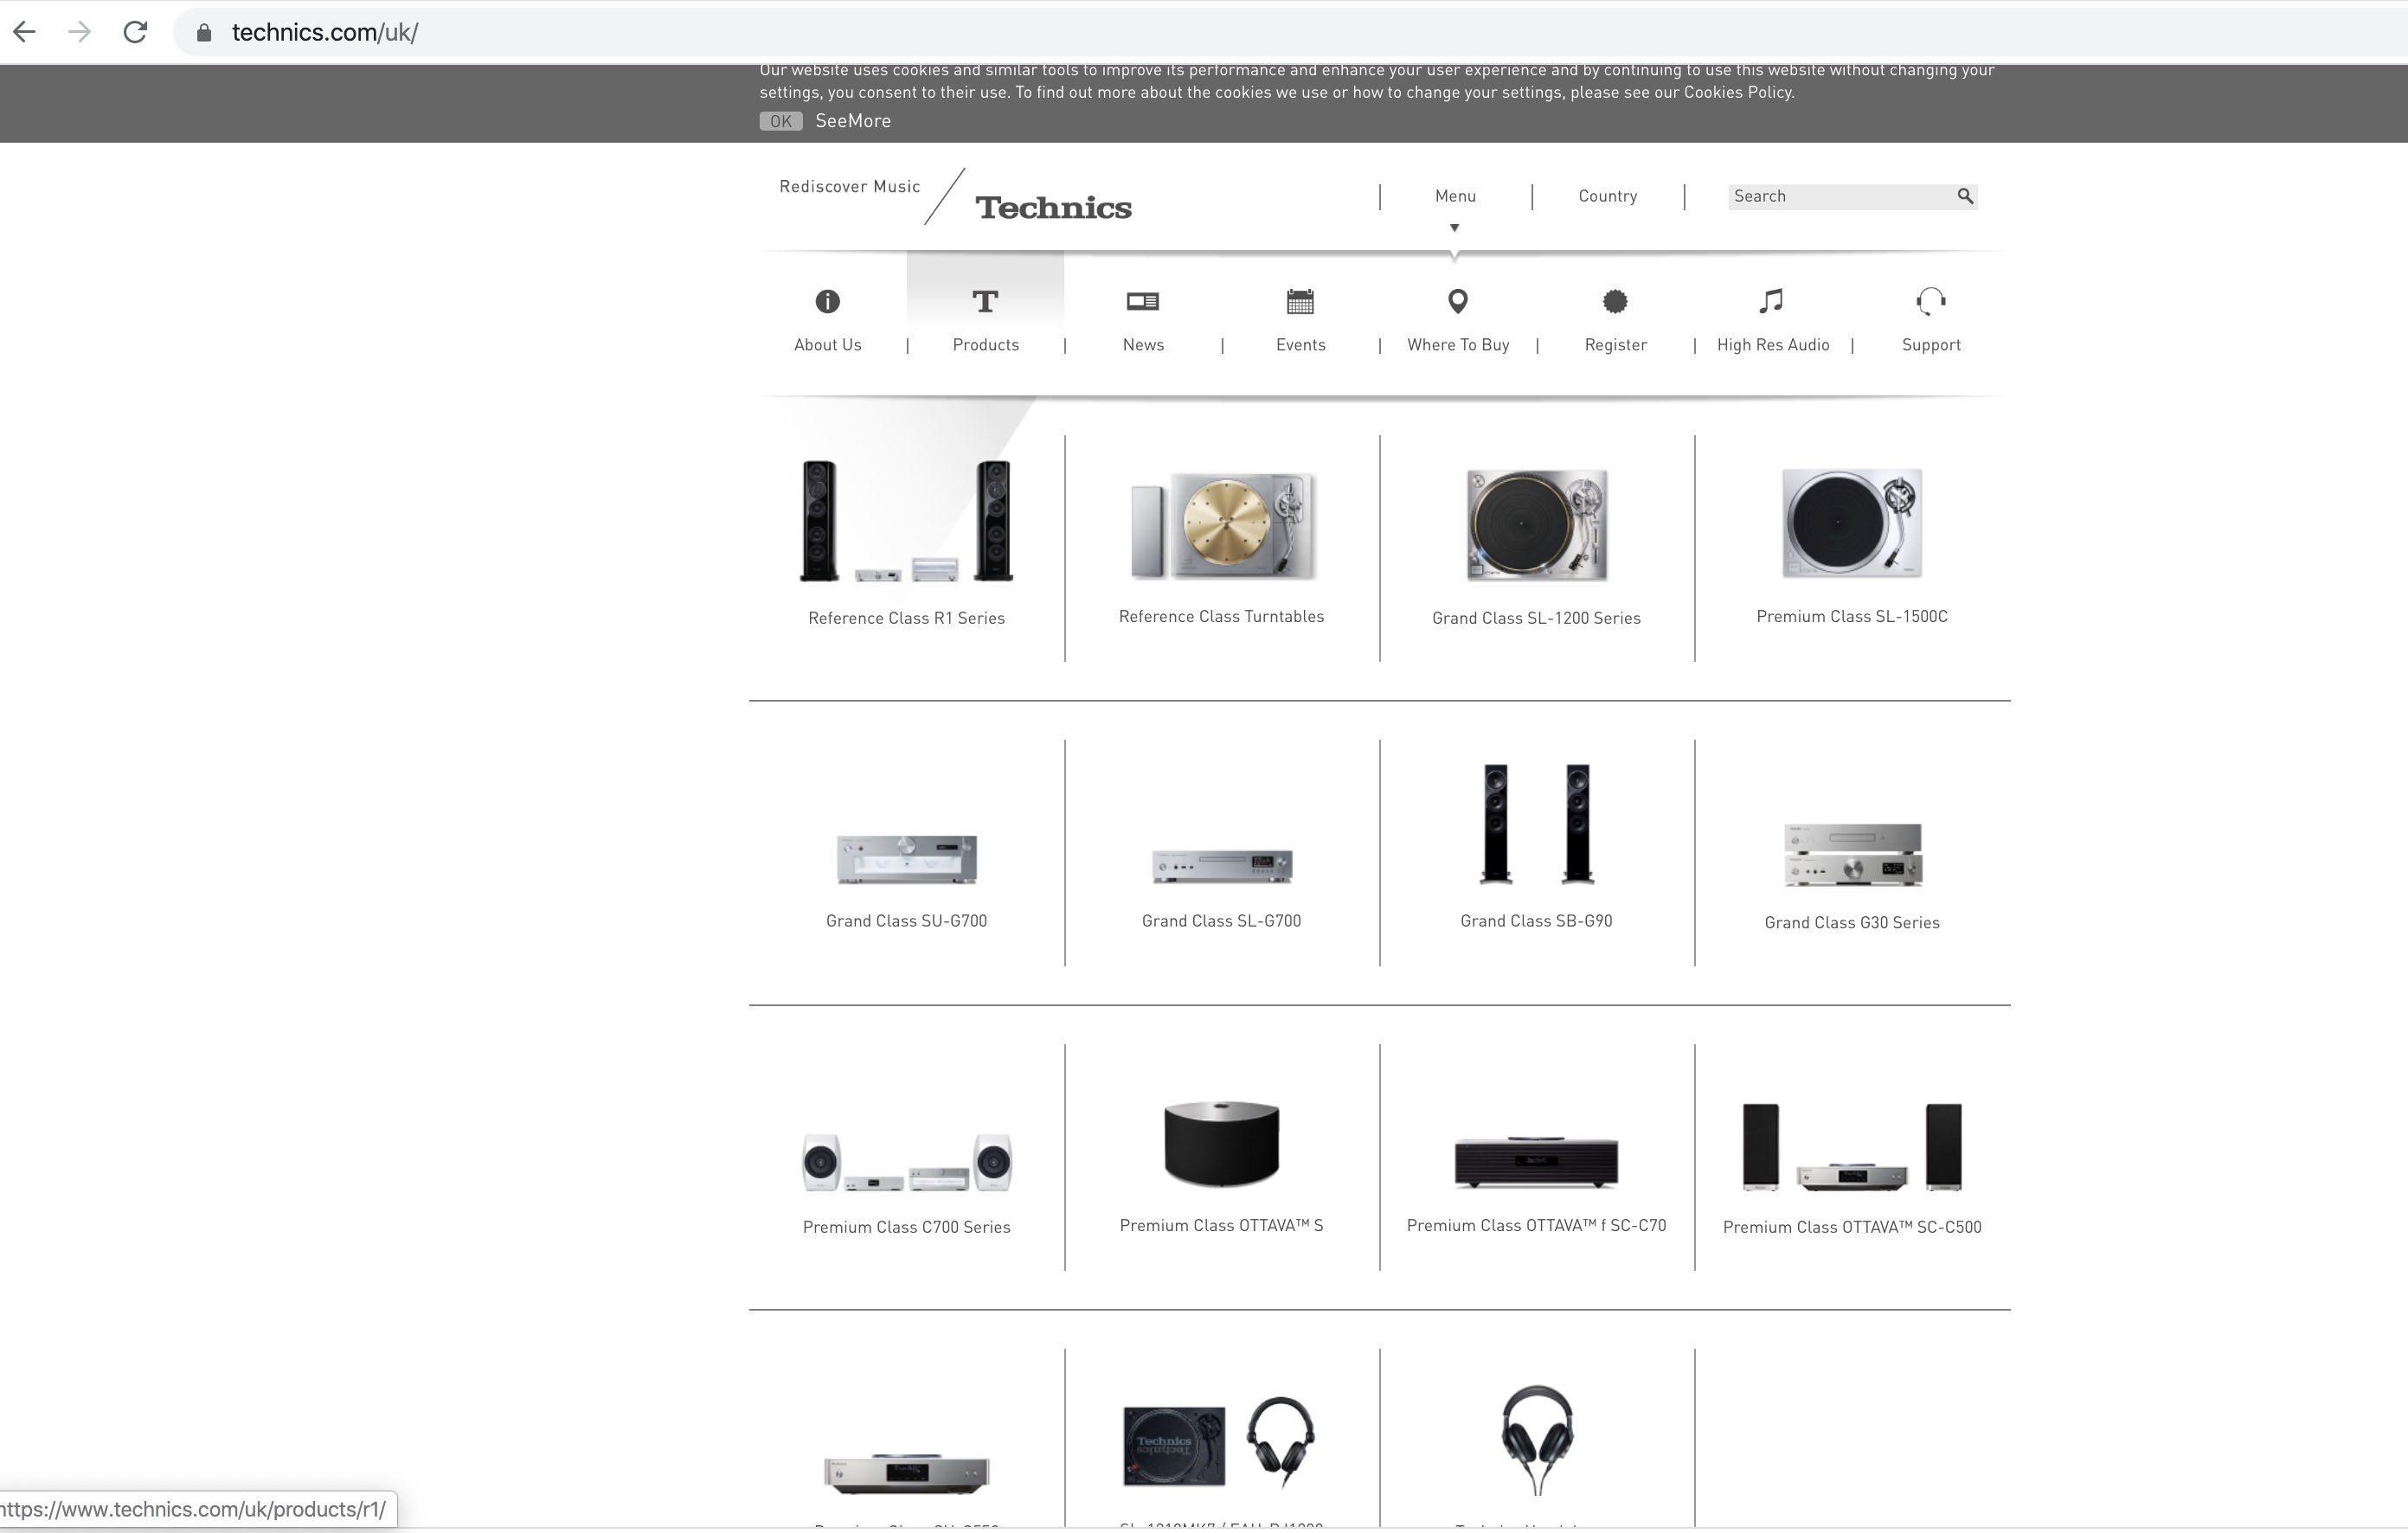The height and width of the screenshot is (1533, 2408).
Task: Click the Grand Class SU-G700 link
Action: 906,921
